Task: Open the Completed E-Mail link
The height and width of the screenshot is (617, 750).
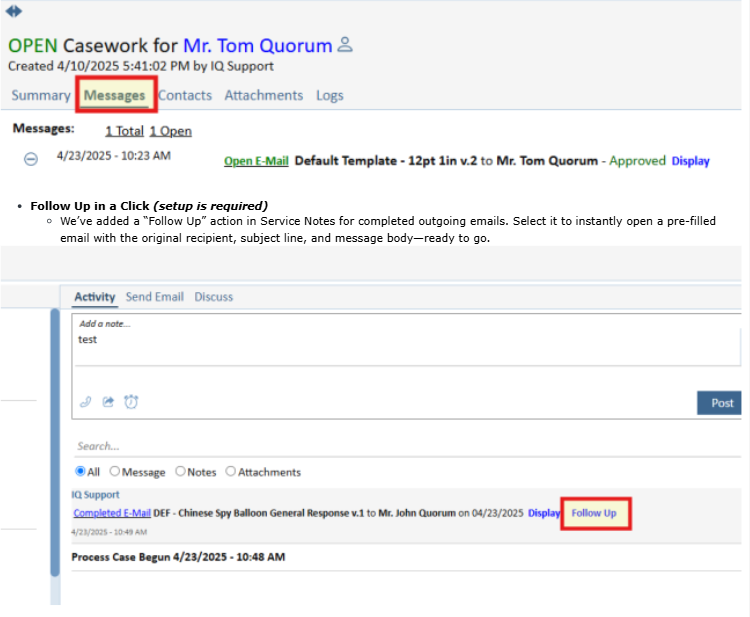Action: [112, 513]
